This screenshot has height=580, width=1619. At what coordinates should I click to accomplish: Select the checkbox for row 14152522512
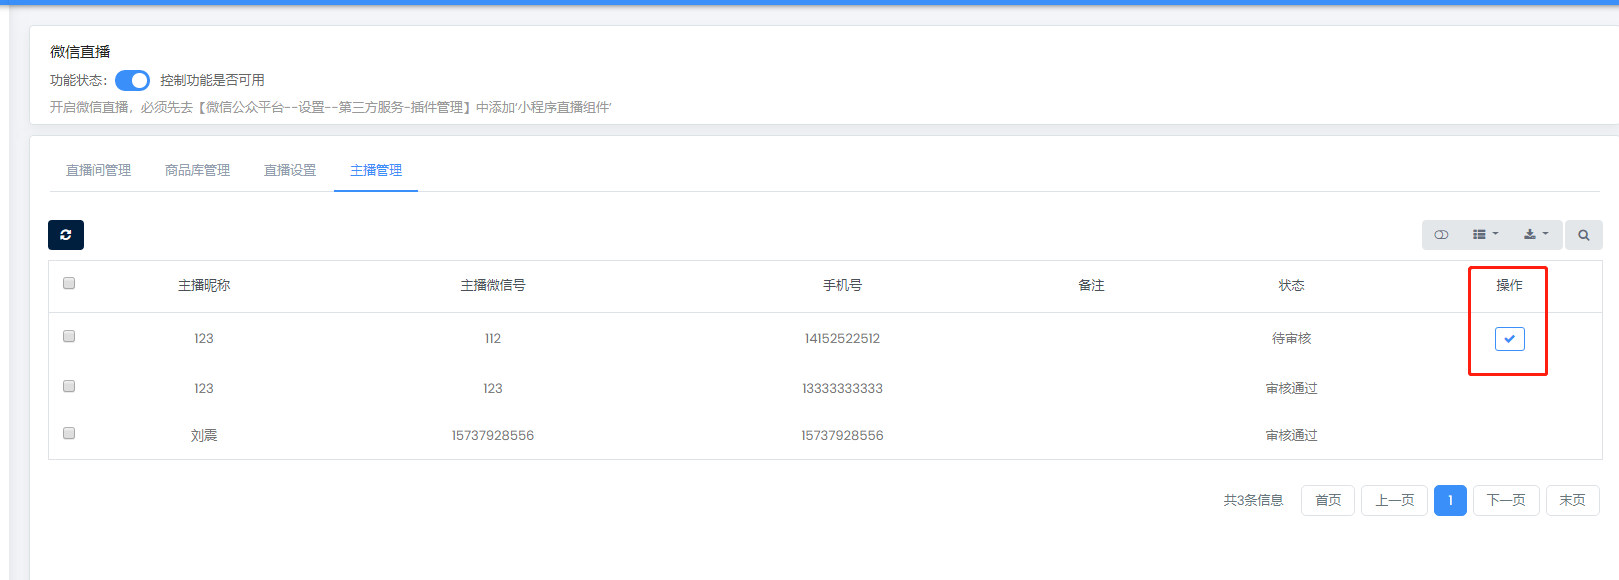pyautogui.click(x=69, y=336)
